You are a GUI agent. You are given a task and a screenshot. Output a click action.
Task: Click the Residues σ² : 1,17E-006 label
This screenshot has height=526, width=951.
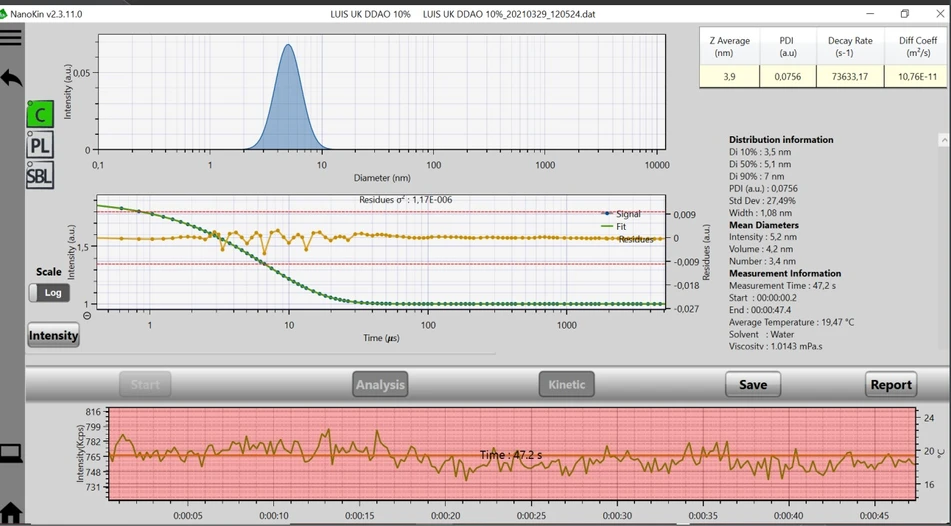point(405,200)
